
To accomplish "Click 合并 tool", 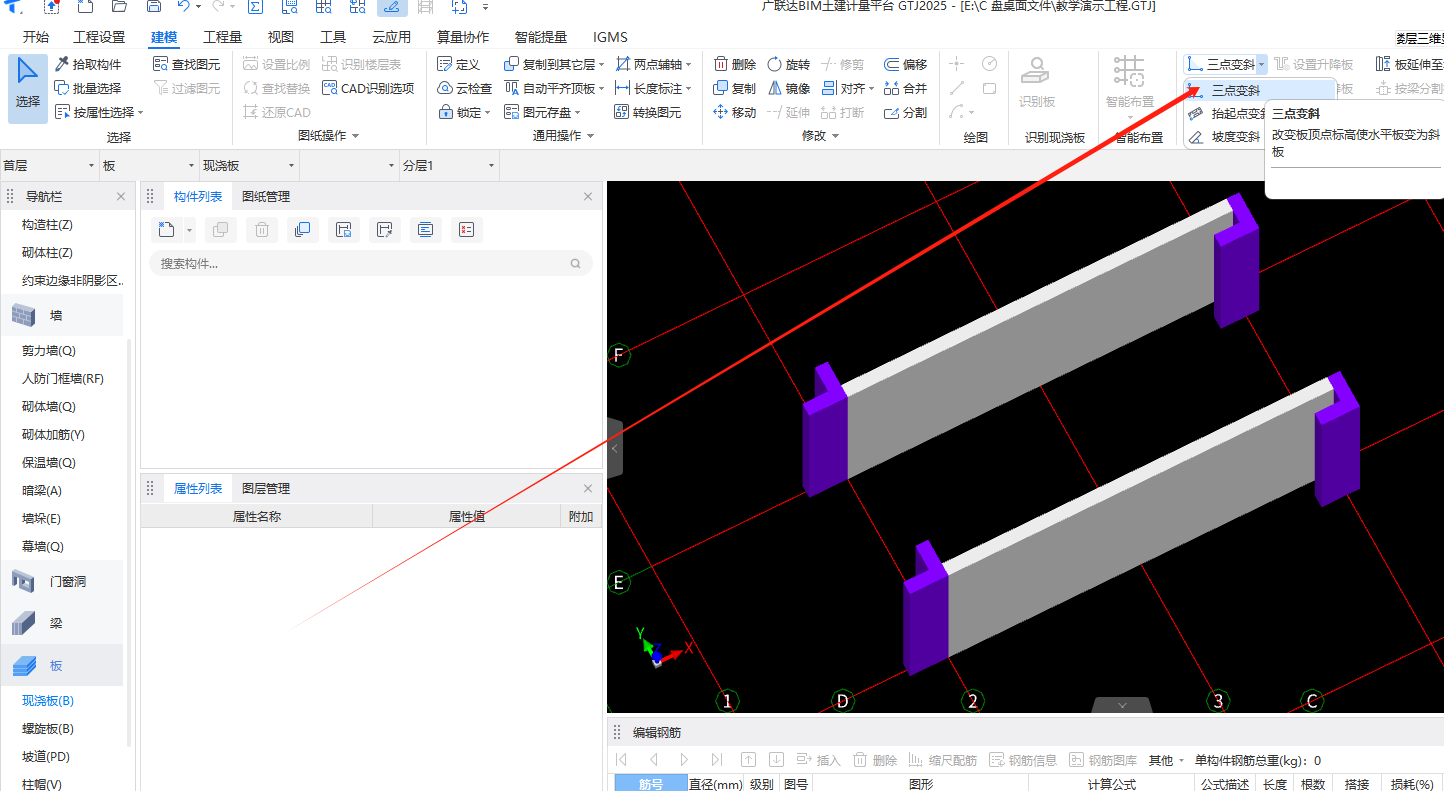I will [x=906, y=88].
